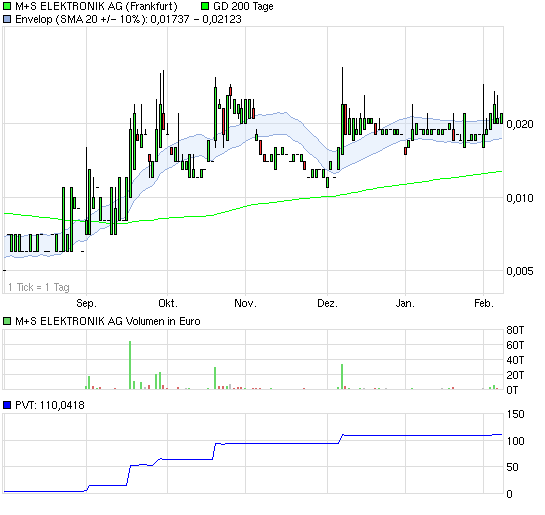Click the 'Dez.' month axis label
Screen dimensions: 545x515
coord(327,303)
